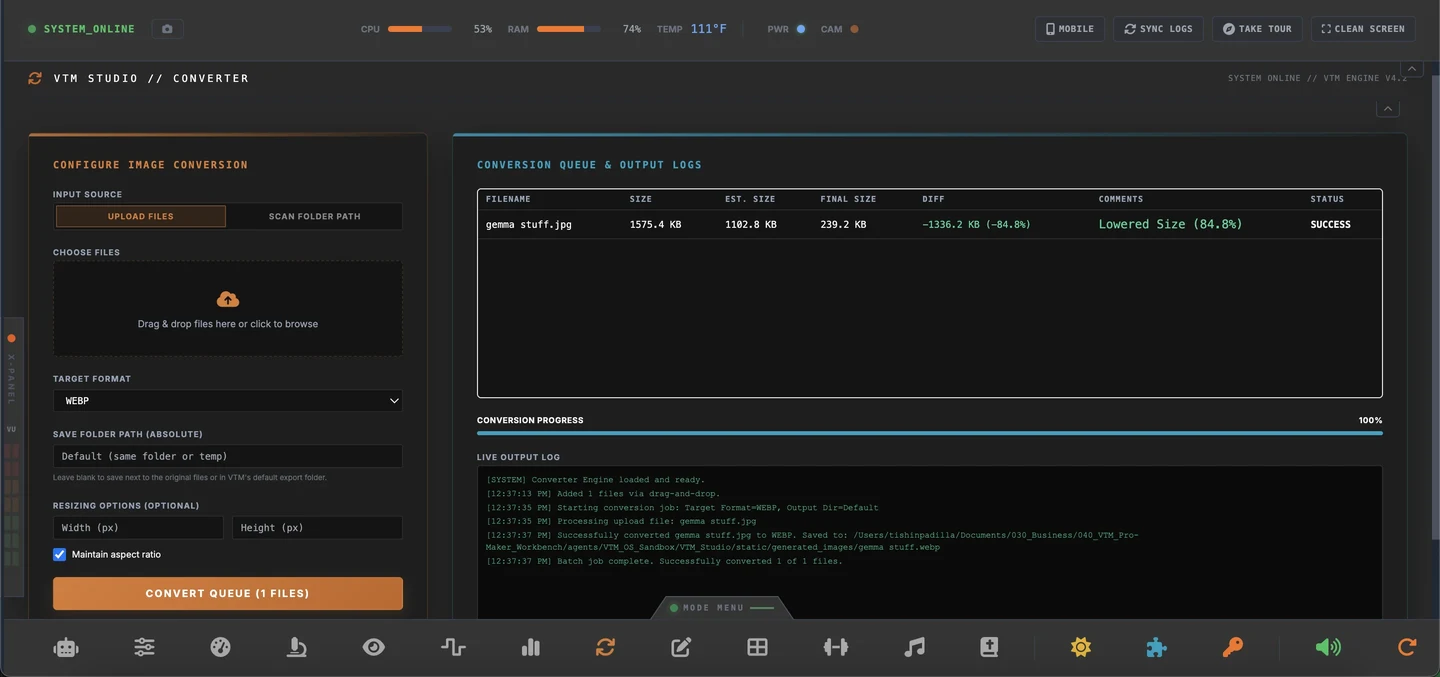Click the blue puzzle piece plugin icon
The height and width of the screenshot is (677, 1440).
pos(1156,647)
